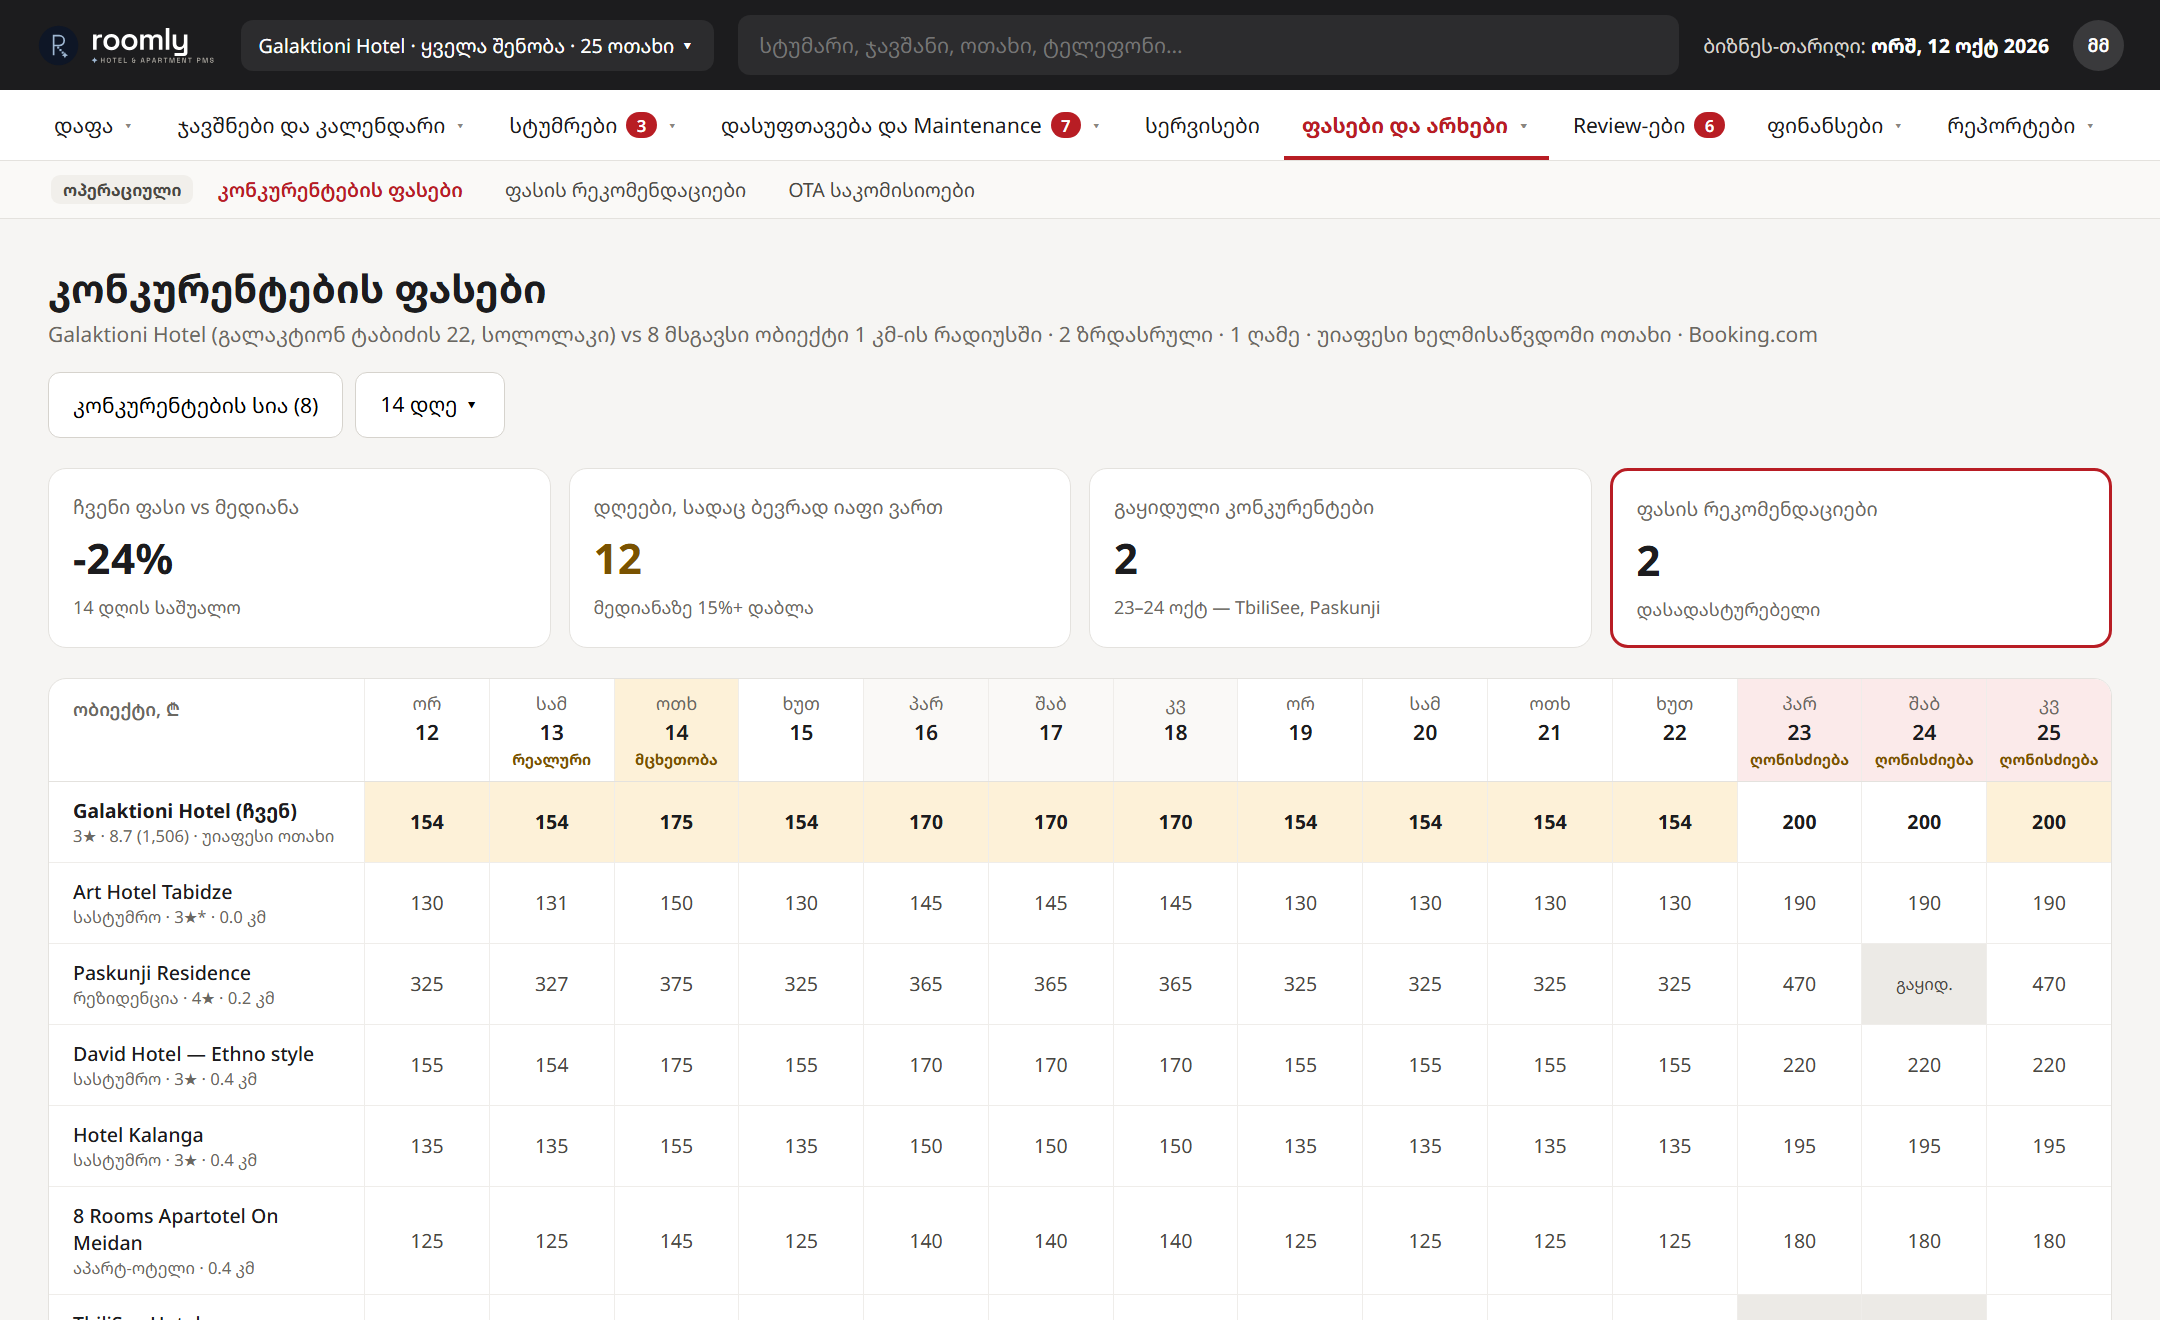This screenshot has height=1320, width=2160.
Task: Click the roomly logo icon
Action: coord(58,46)
